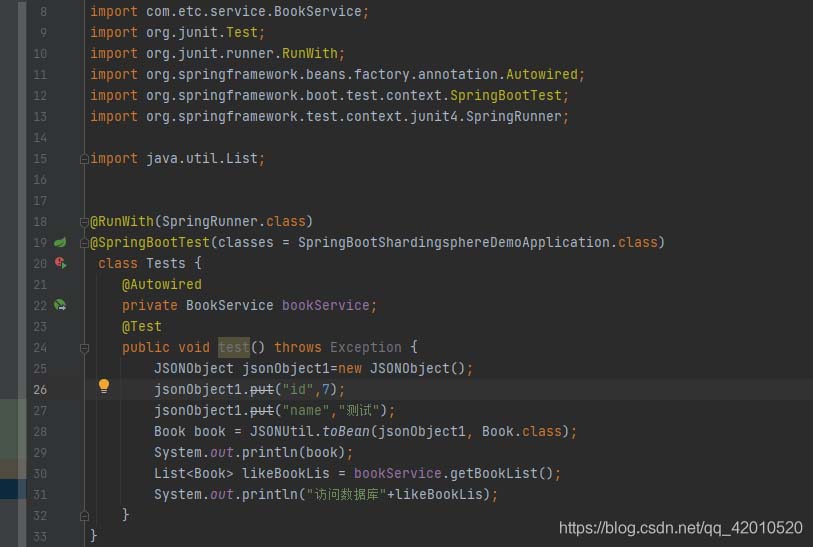Collapse the test method fold marker at line 24

[x=85, y=348]
